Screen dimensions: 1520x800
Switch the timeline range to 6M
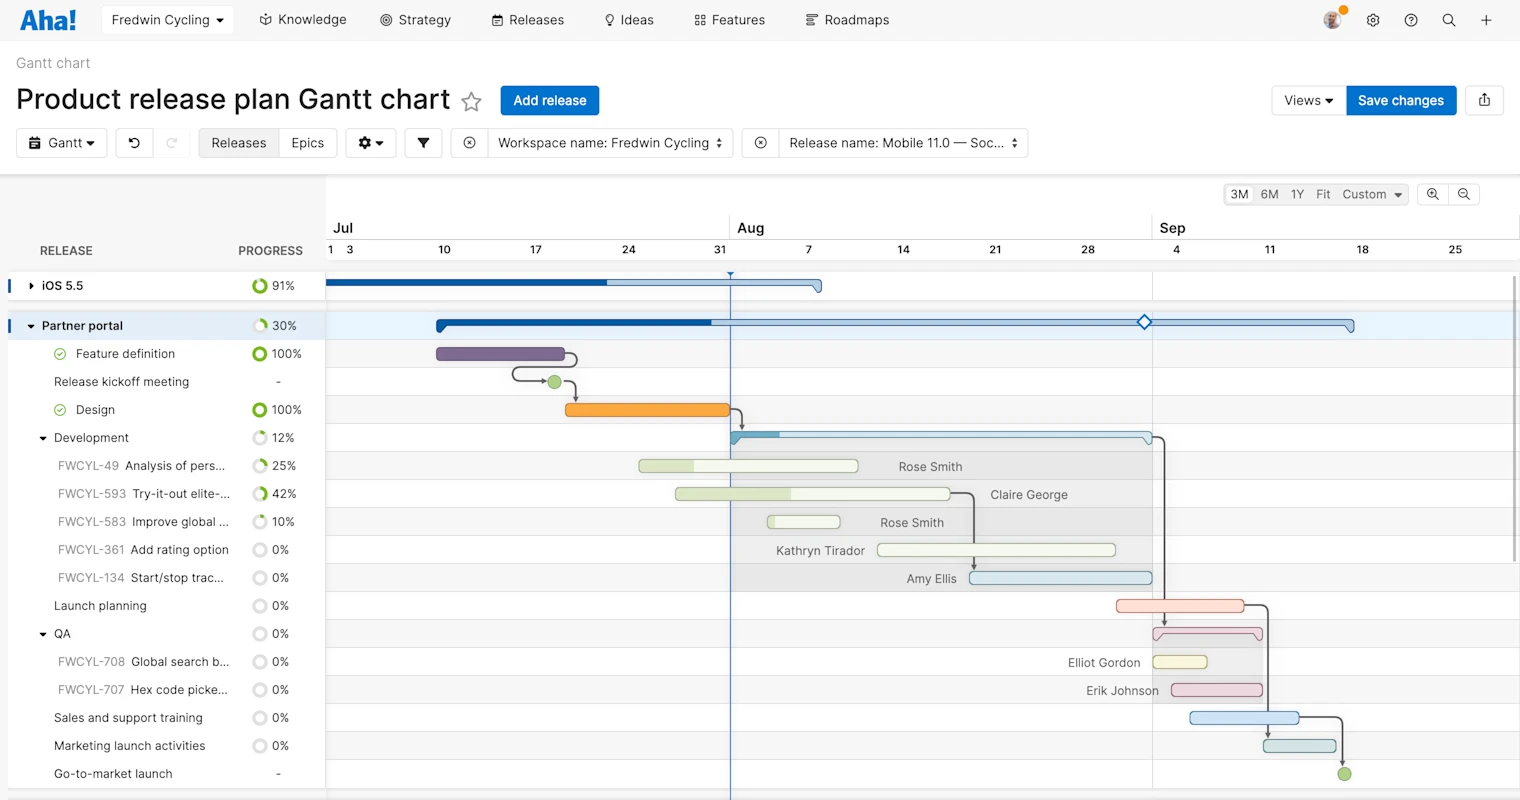(1269, 194)
